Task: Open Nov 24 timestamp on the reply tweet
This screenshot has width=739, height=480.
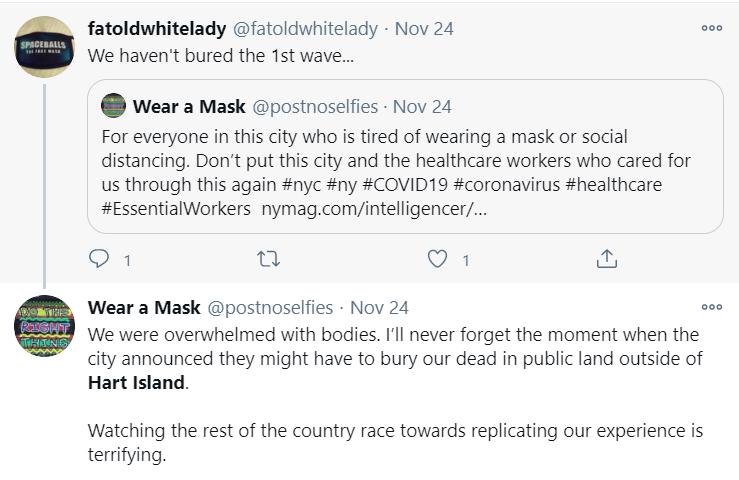Action: (380, 307)
